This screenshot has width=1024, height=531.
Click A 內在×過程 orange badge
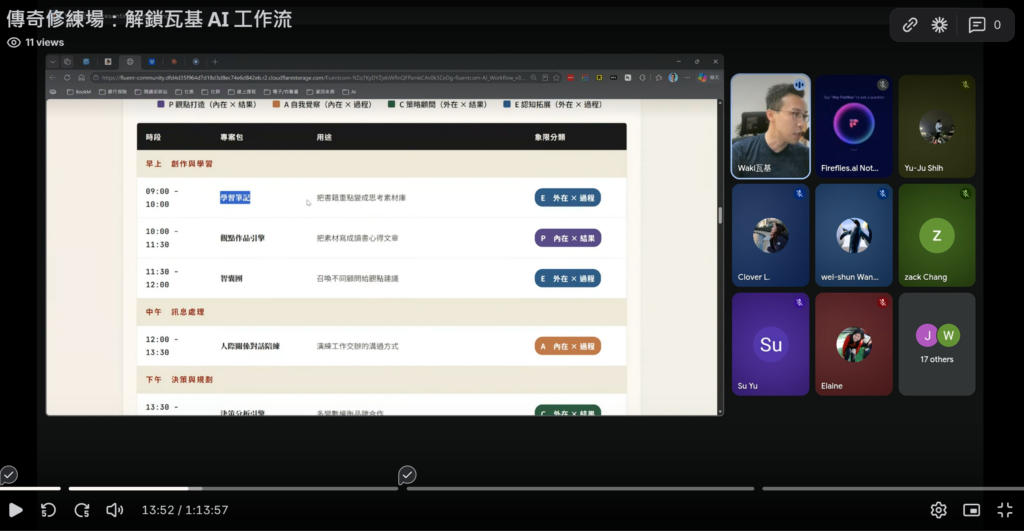click(568, 346)
